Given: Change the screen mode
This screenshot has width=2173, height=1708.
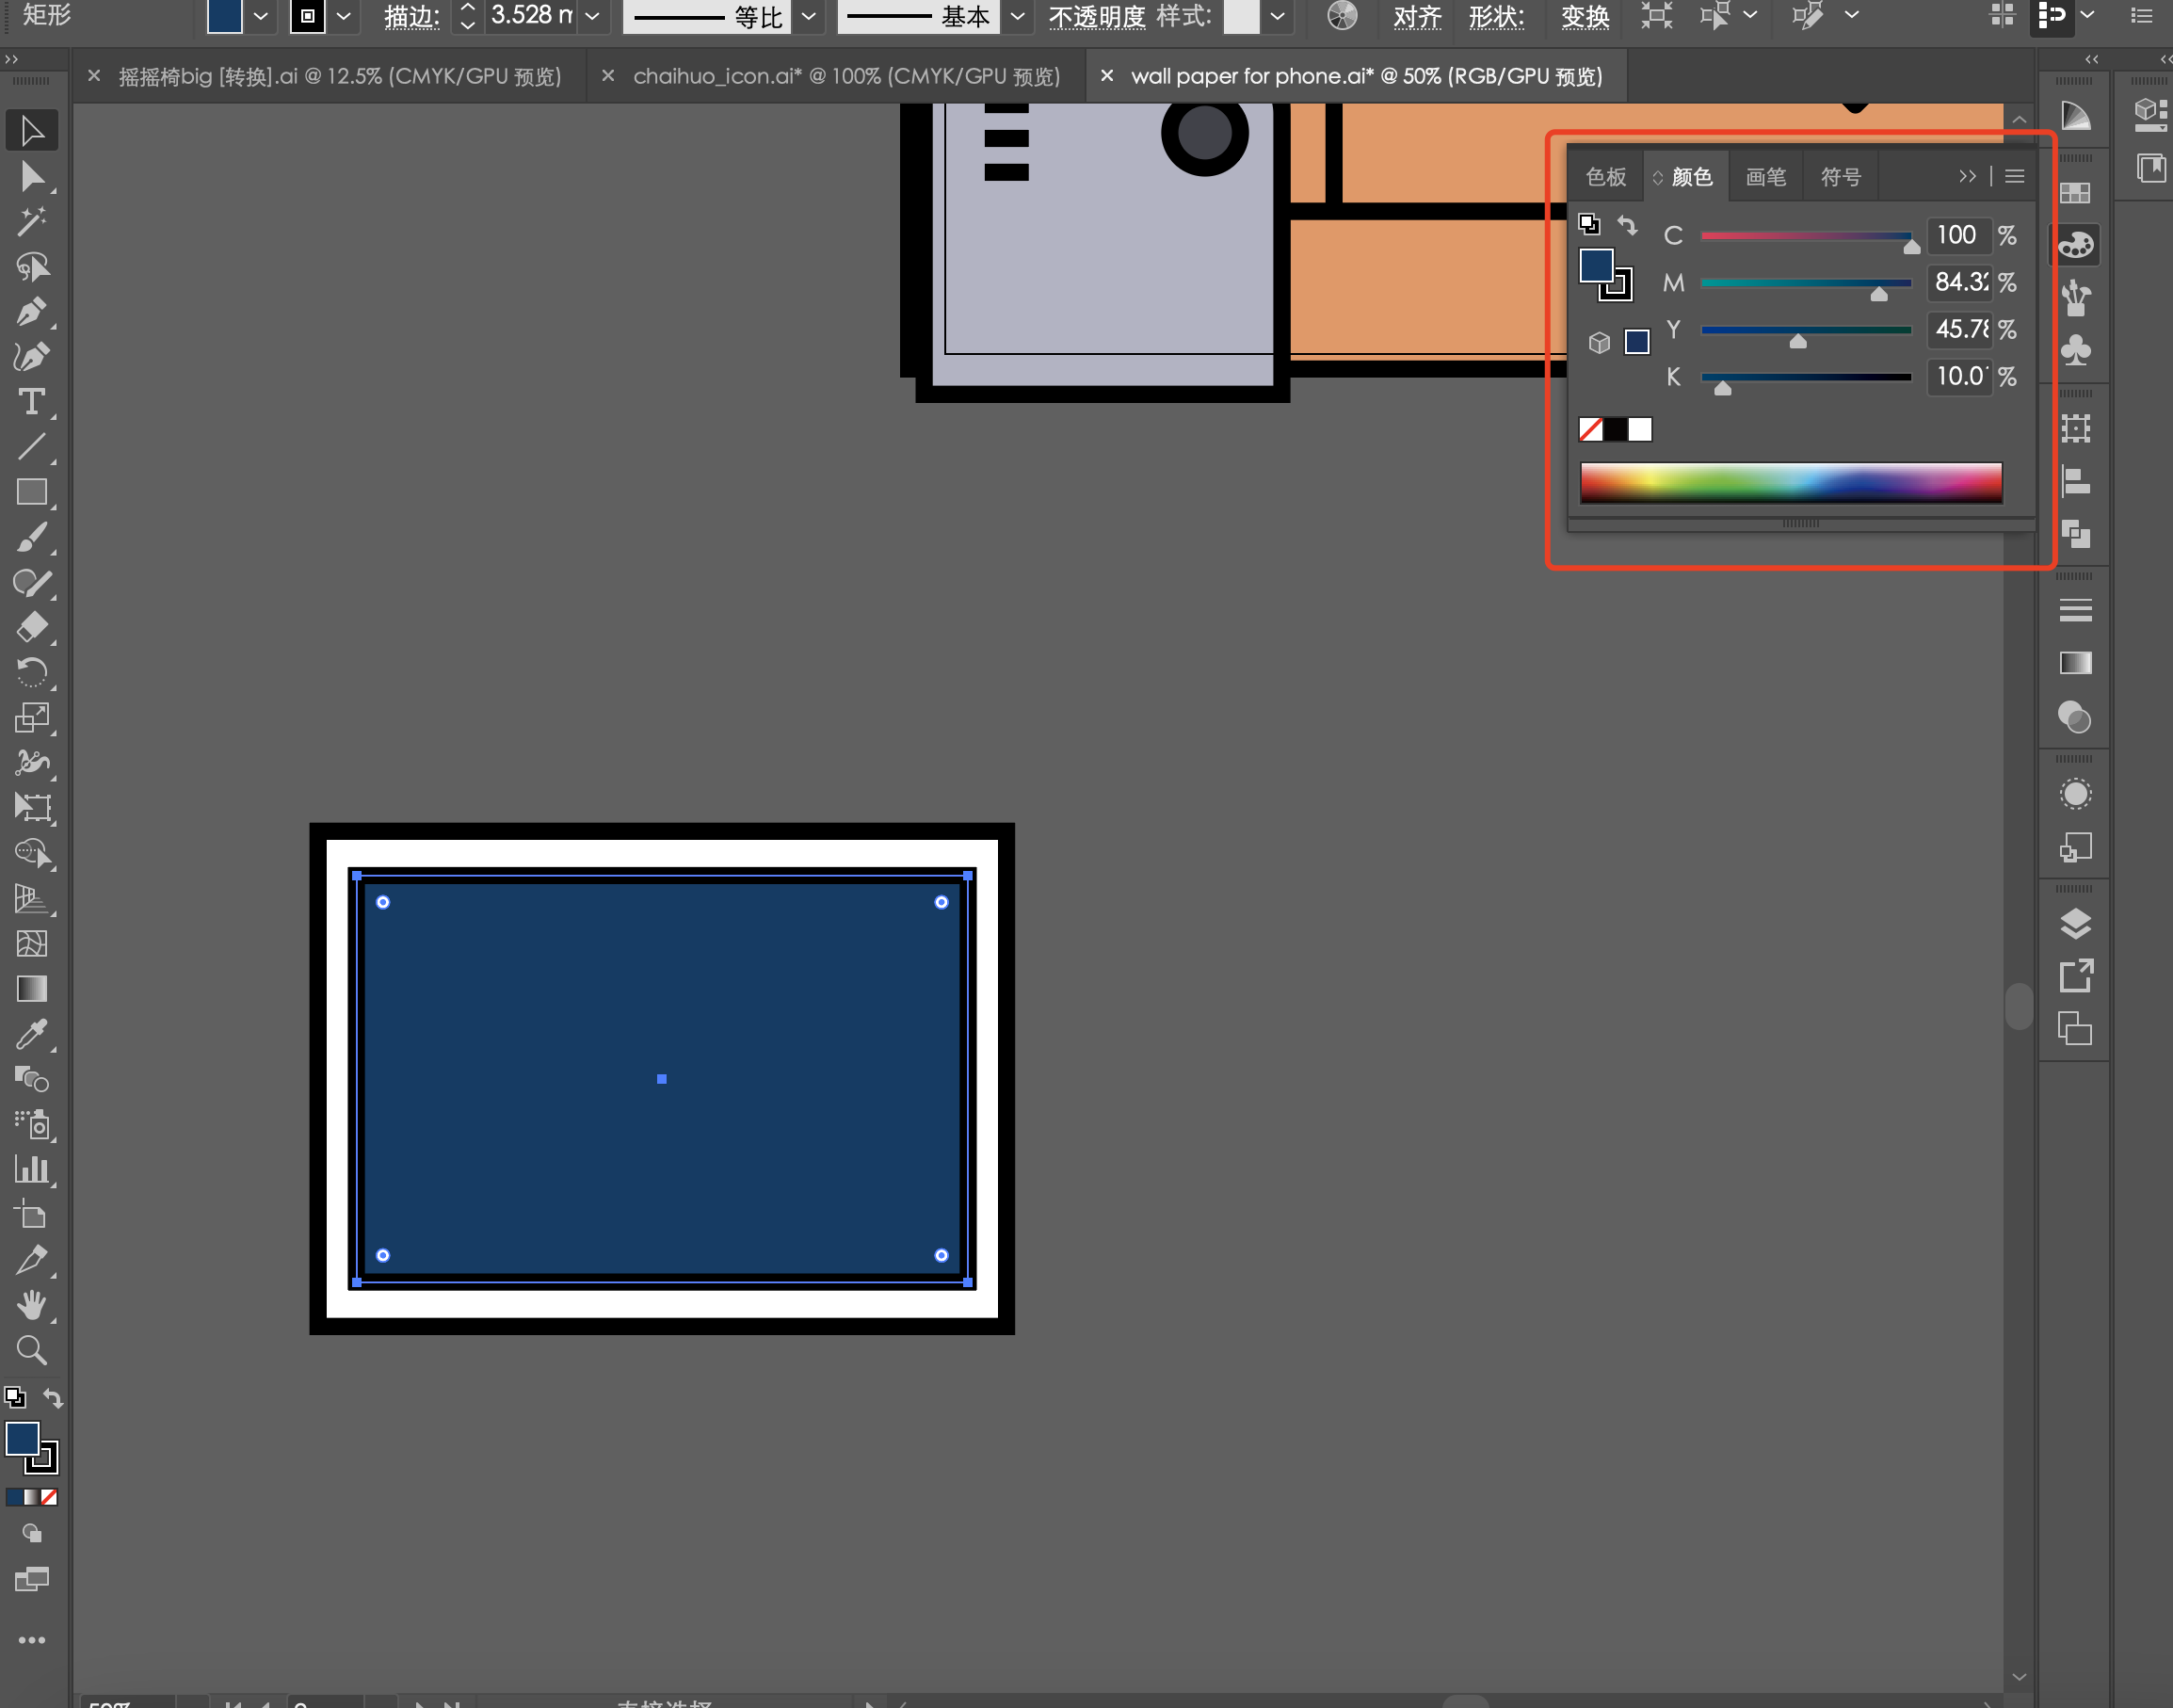Looking at the screenshot, I should 31,1579.
